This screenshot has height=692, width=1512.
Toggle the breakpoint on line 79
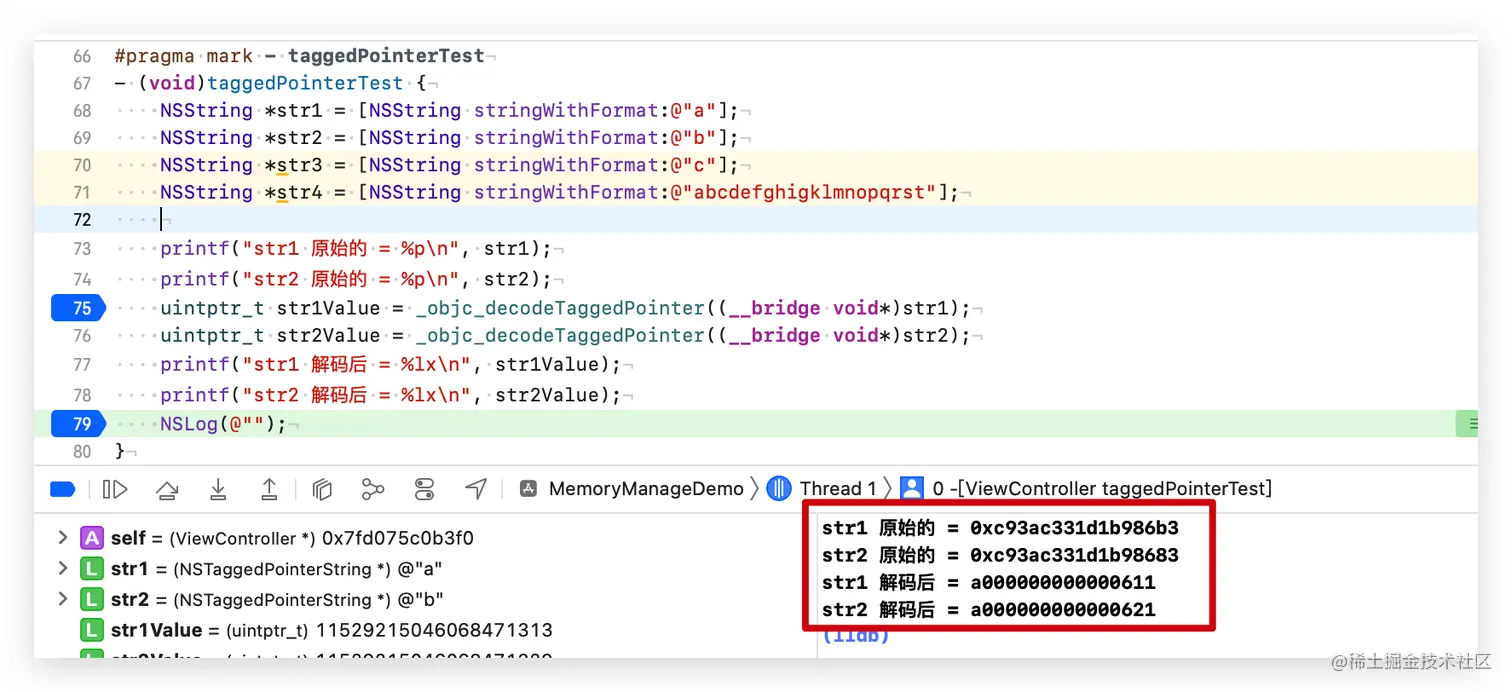[78, 423]
